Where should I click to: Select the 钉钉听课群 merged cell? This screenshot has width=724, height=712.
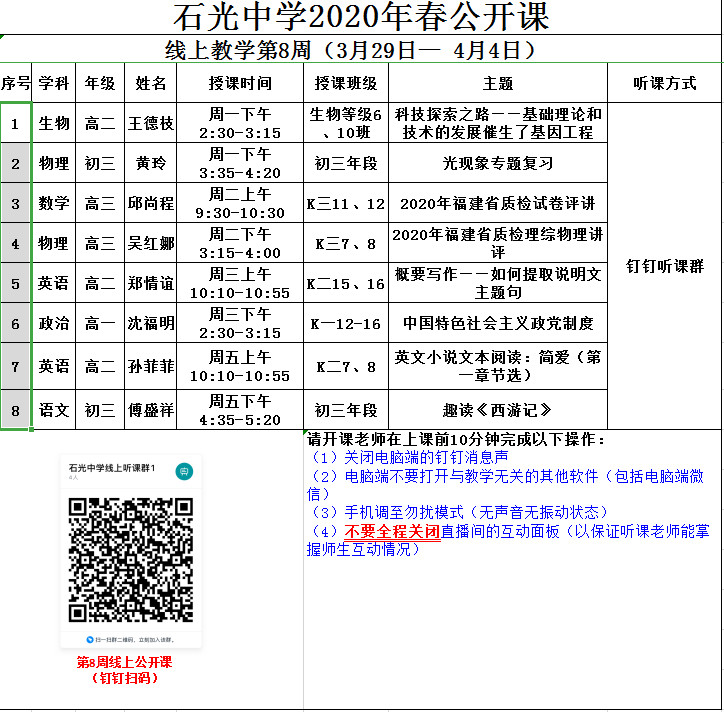pyautogui.click(x=664, y=266)
